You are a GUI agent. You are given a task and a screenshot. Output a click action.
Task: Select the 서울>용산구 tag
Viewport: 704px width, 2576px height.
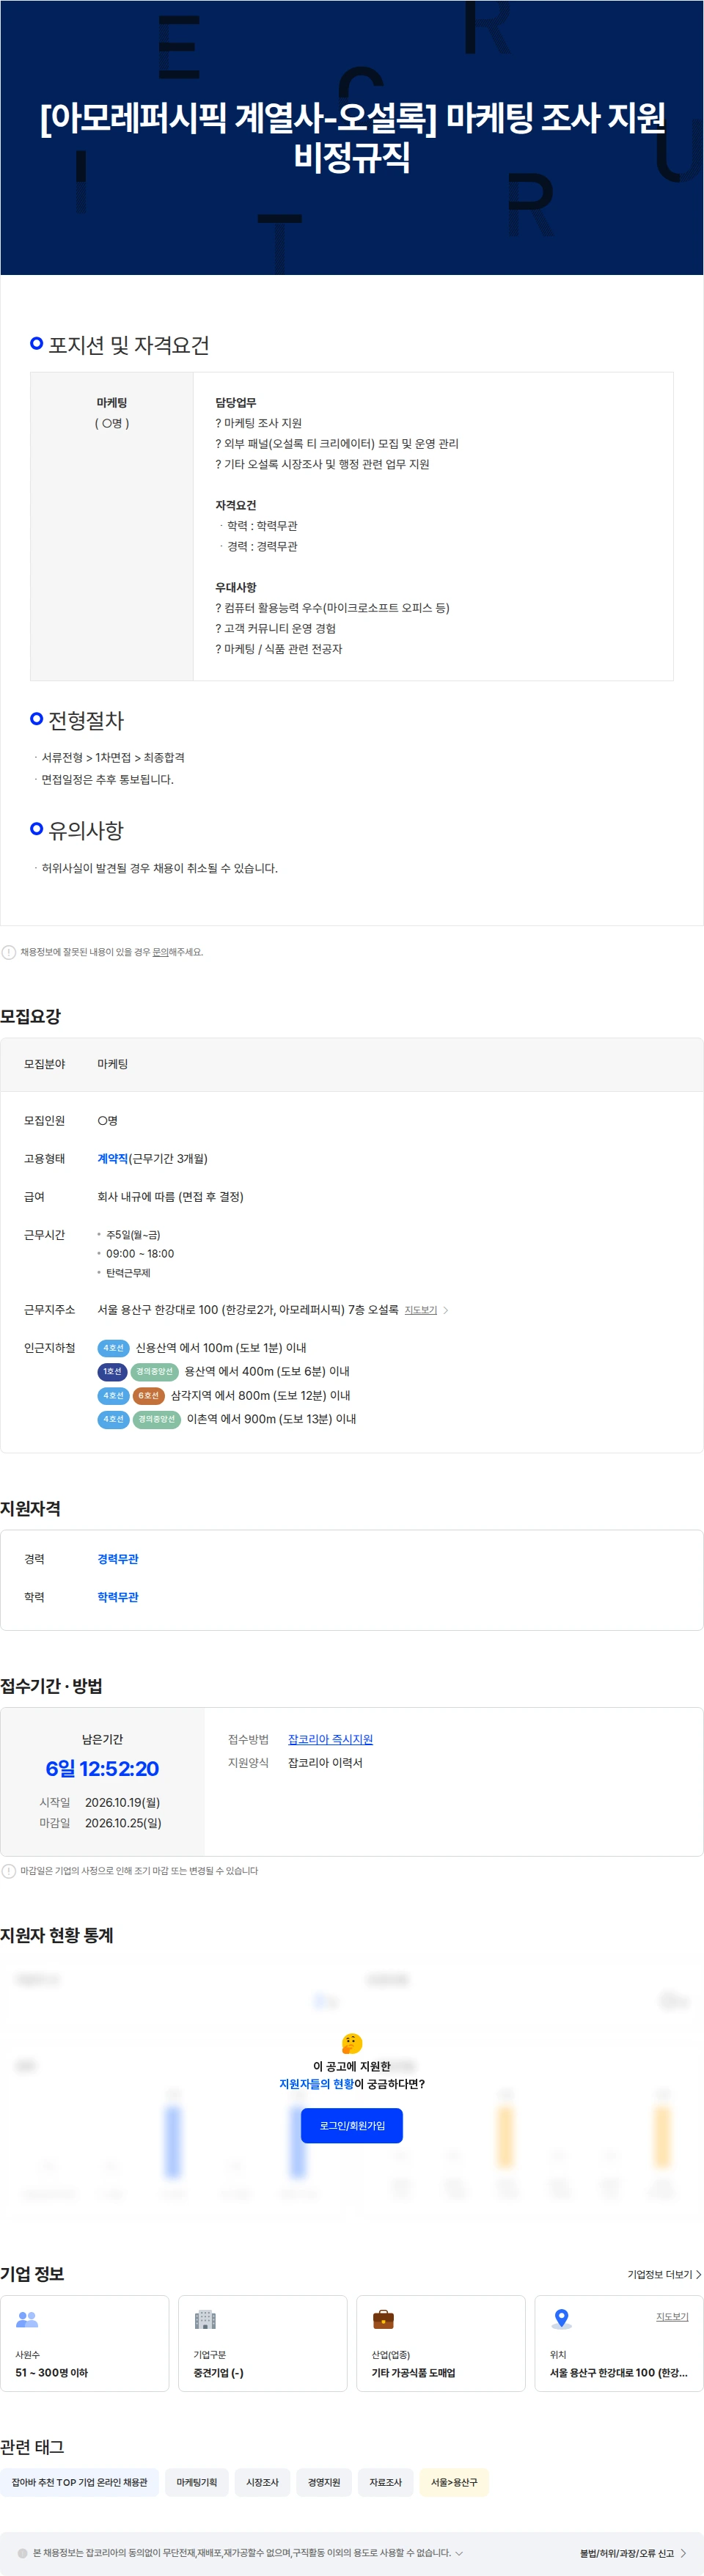tap(454, 2482)
